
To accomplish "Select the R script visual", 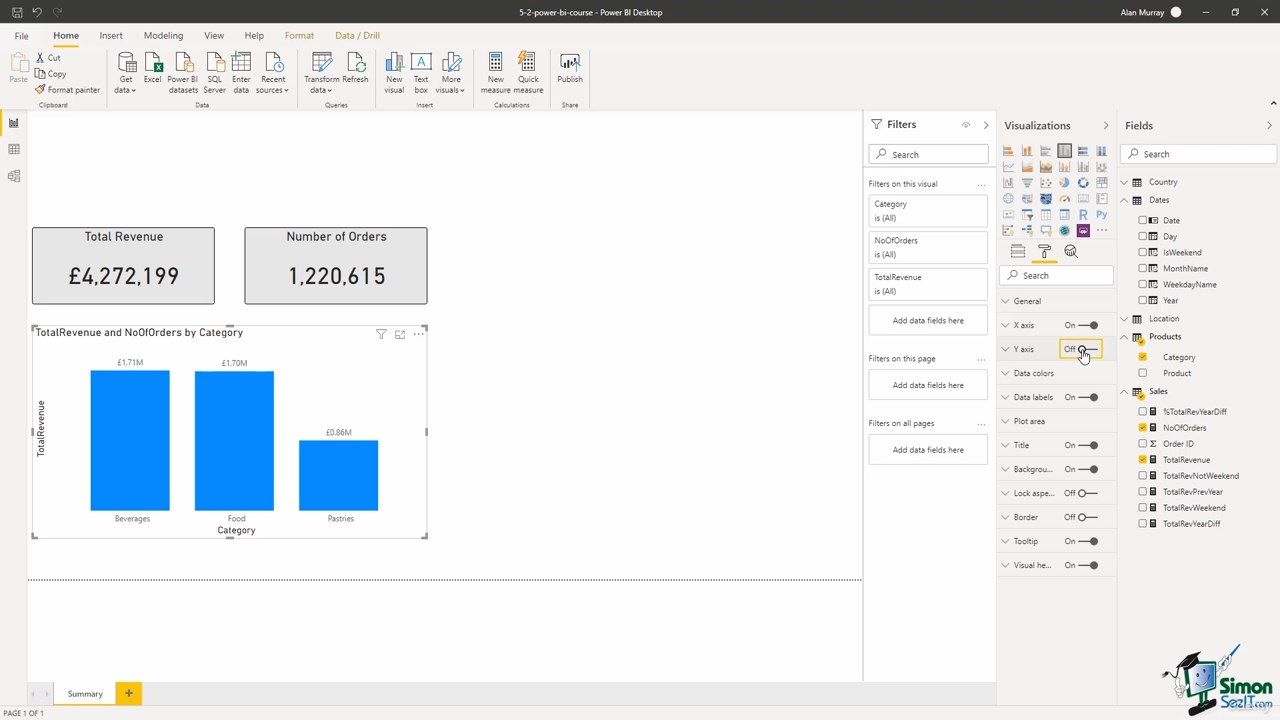I will click(1083, 215).
